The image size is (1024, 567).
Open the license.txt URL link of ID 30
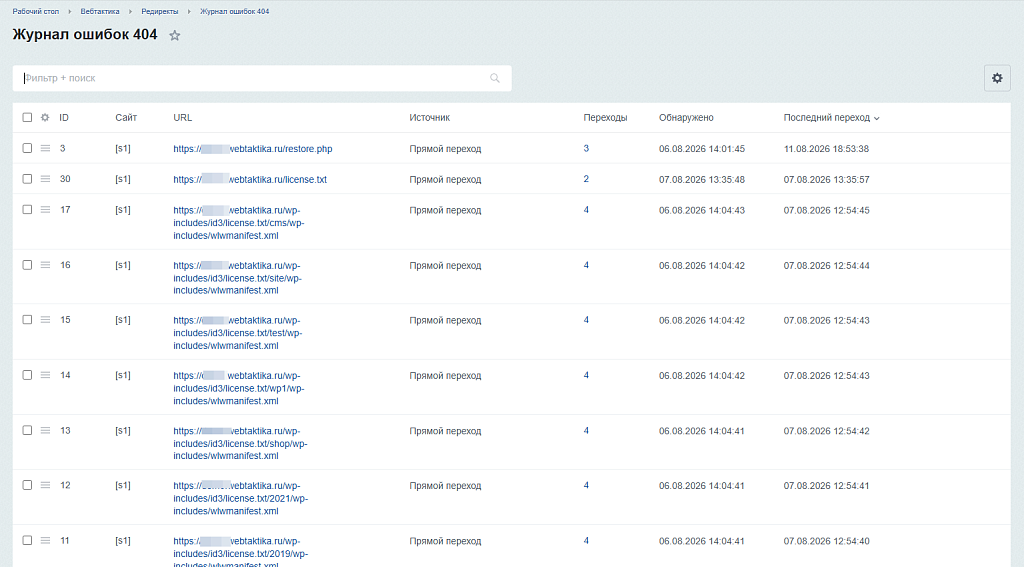[250, 180]
